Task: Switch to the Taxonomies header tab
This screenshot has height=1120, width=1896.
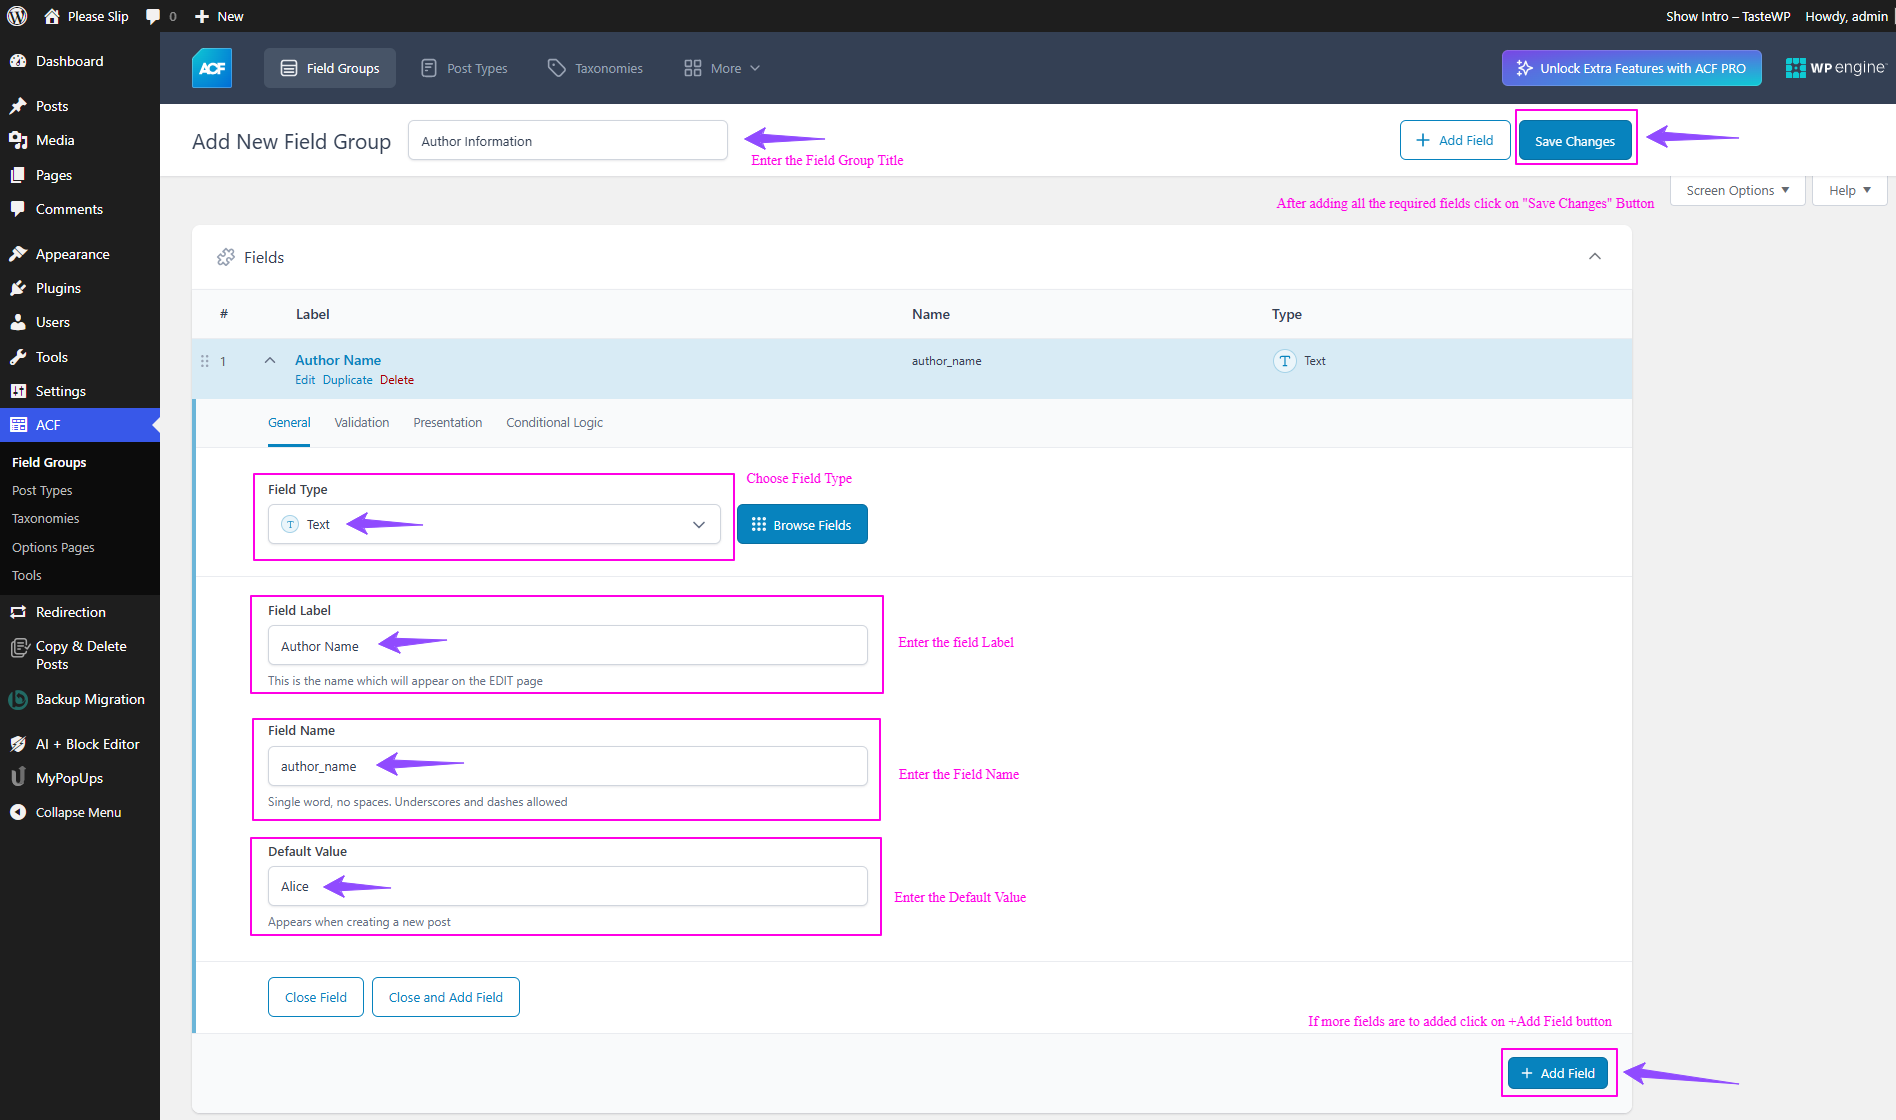Action: click(x=595, y=68)
